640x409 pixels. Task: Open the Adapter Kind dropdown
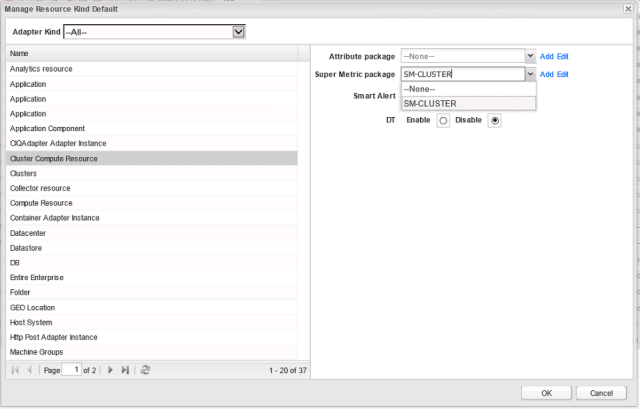(238, 32)
